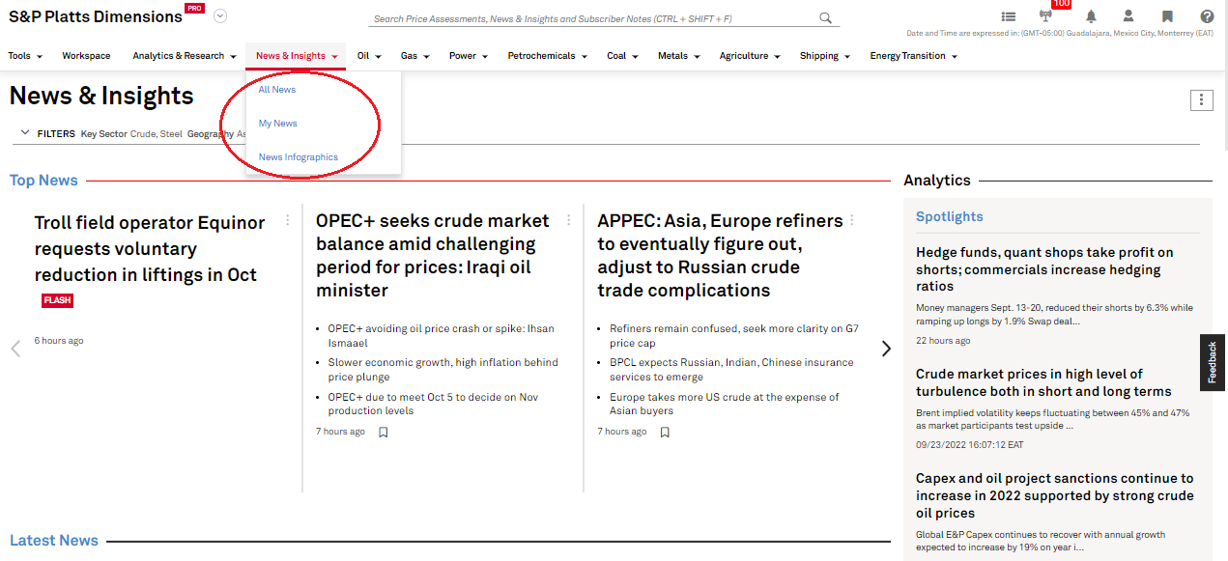Click the Feedback side tab

[x=1212, y=362]
